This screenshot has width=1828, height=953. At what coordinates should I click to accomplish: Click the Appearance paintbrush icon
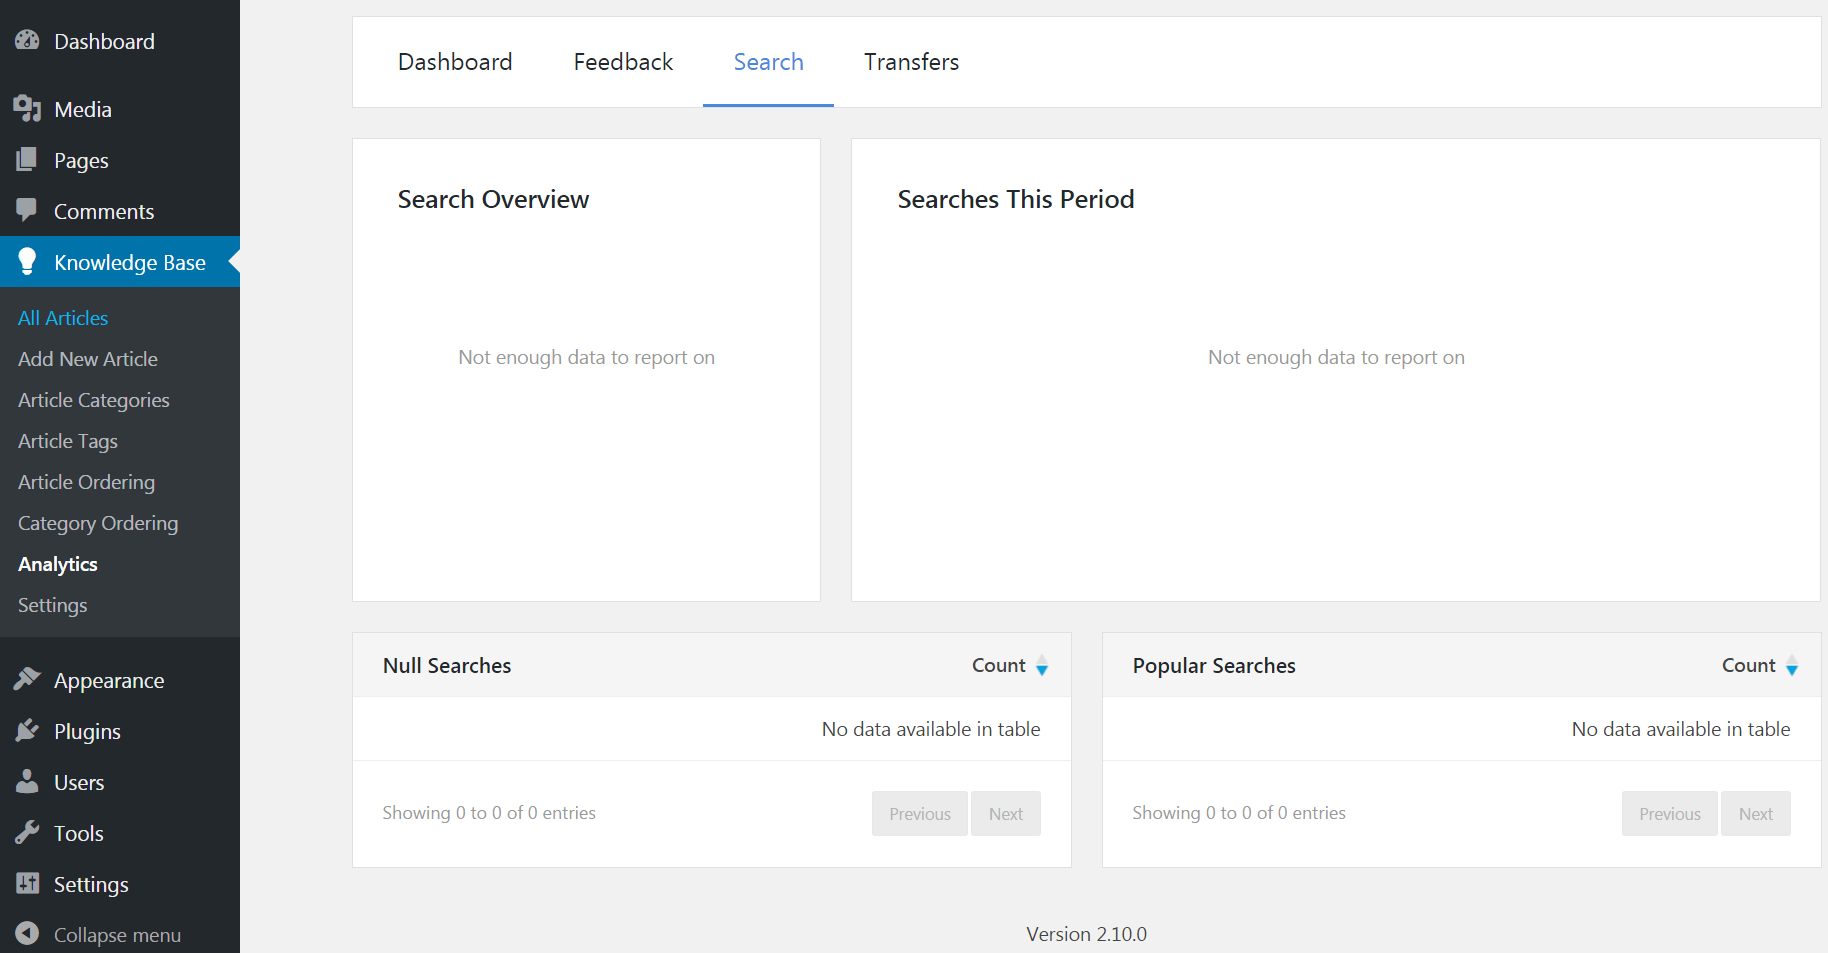click(x=27, y=680)
